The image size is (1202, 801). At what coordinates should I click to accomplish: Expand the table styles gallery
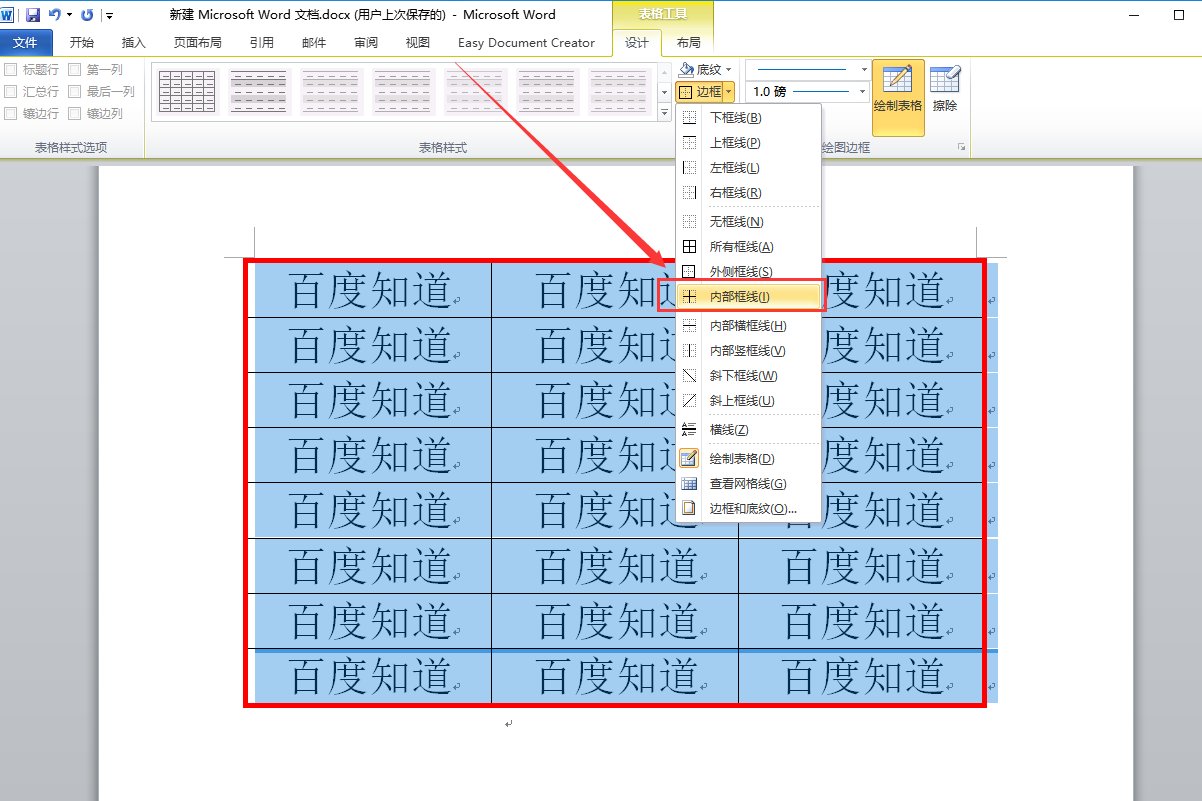(663, 111)
